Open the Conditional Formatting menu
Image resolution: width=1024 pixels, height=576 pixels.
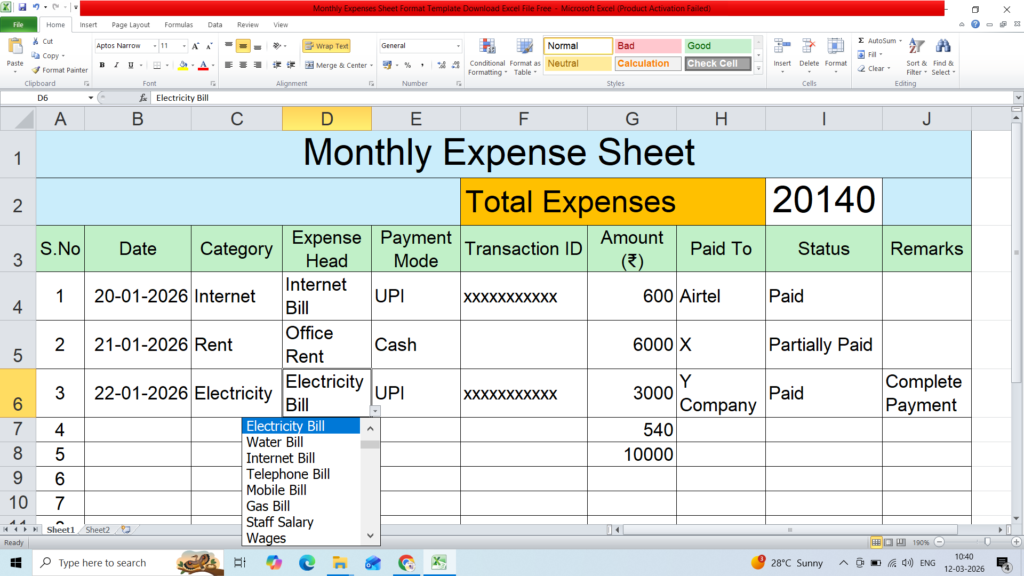point(487,57)
